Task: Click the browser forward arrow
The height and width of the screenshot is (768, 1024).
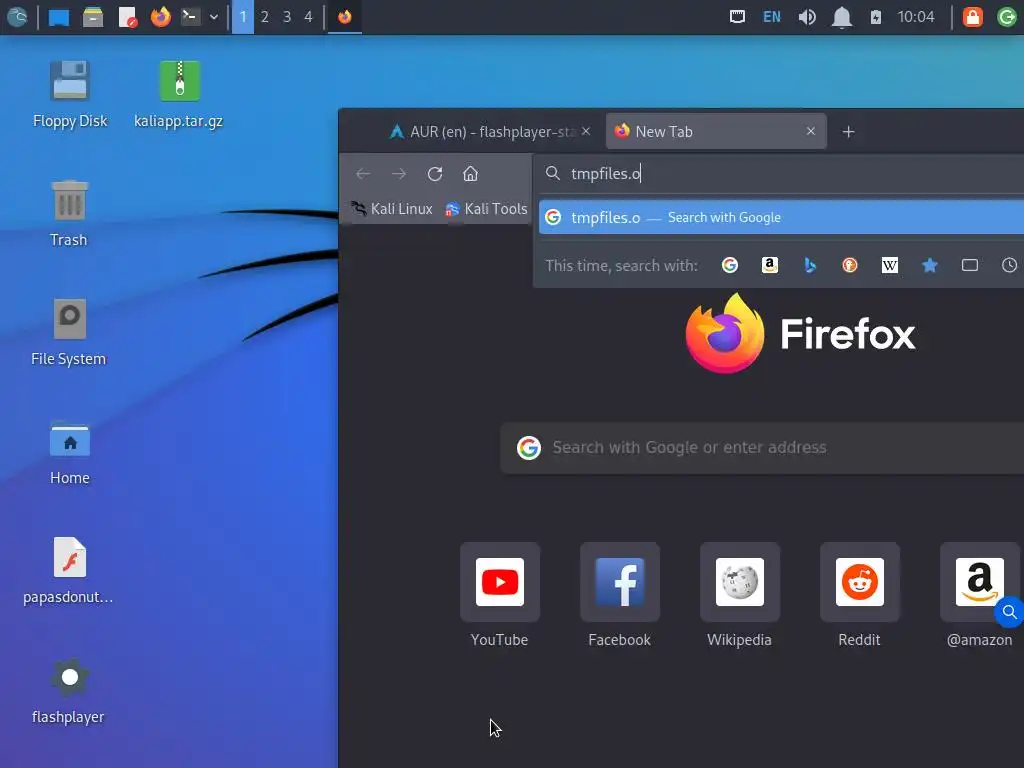Action: (x=399, y=174)
